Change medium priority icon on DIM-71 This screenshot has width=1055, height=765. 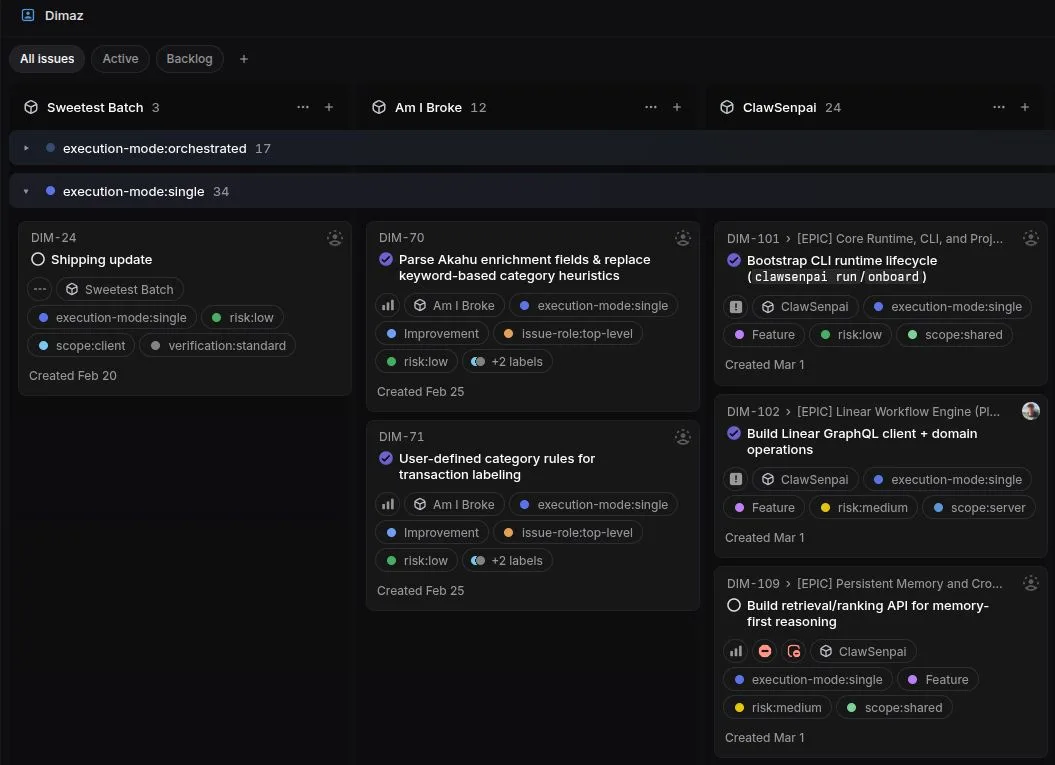pyautogui.click(x=388, y=505)
